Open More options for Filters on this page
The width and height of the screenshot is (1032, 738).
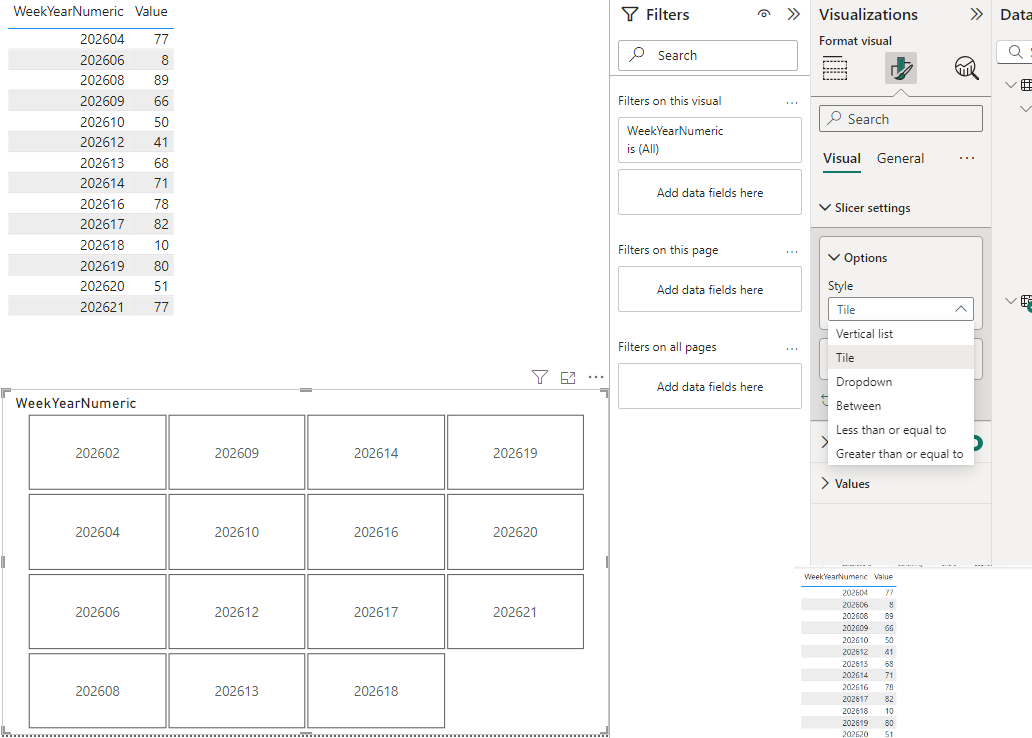click(792, 251)
